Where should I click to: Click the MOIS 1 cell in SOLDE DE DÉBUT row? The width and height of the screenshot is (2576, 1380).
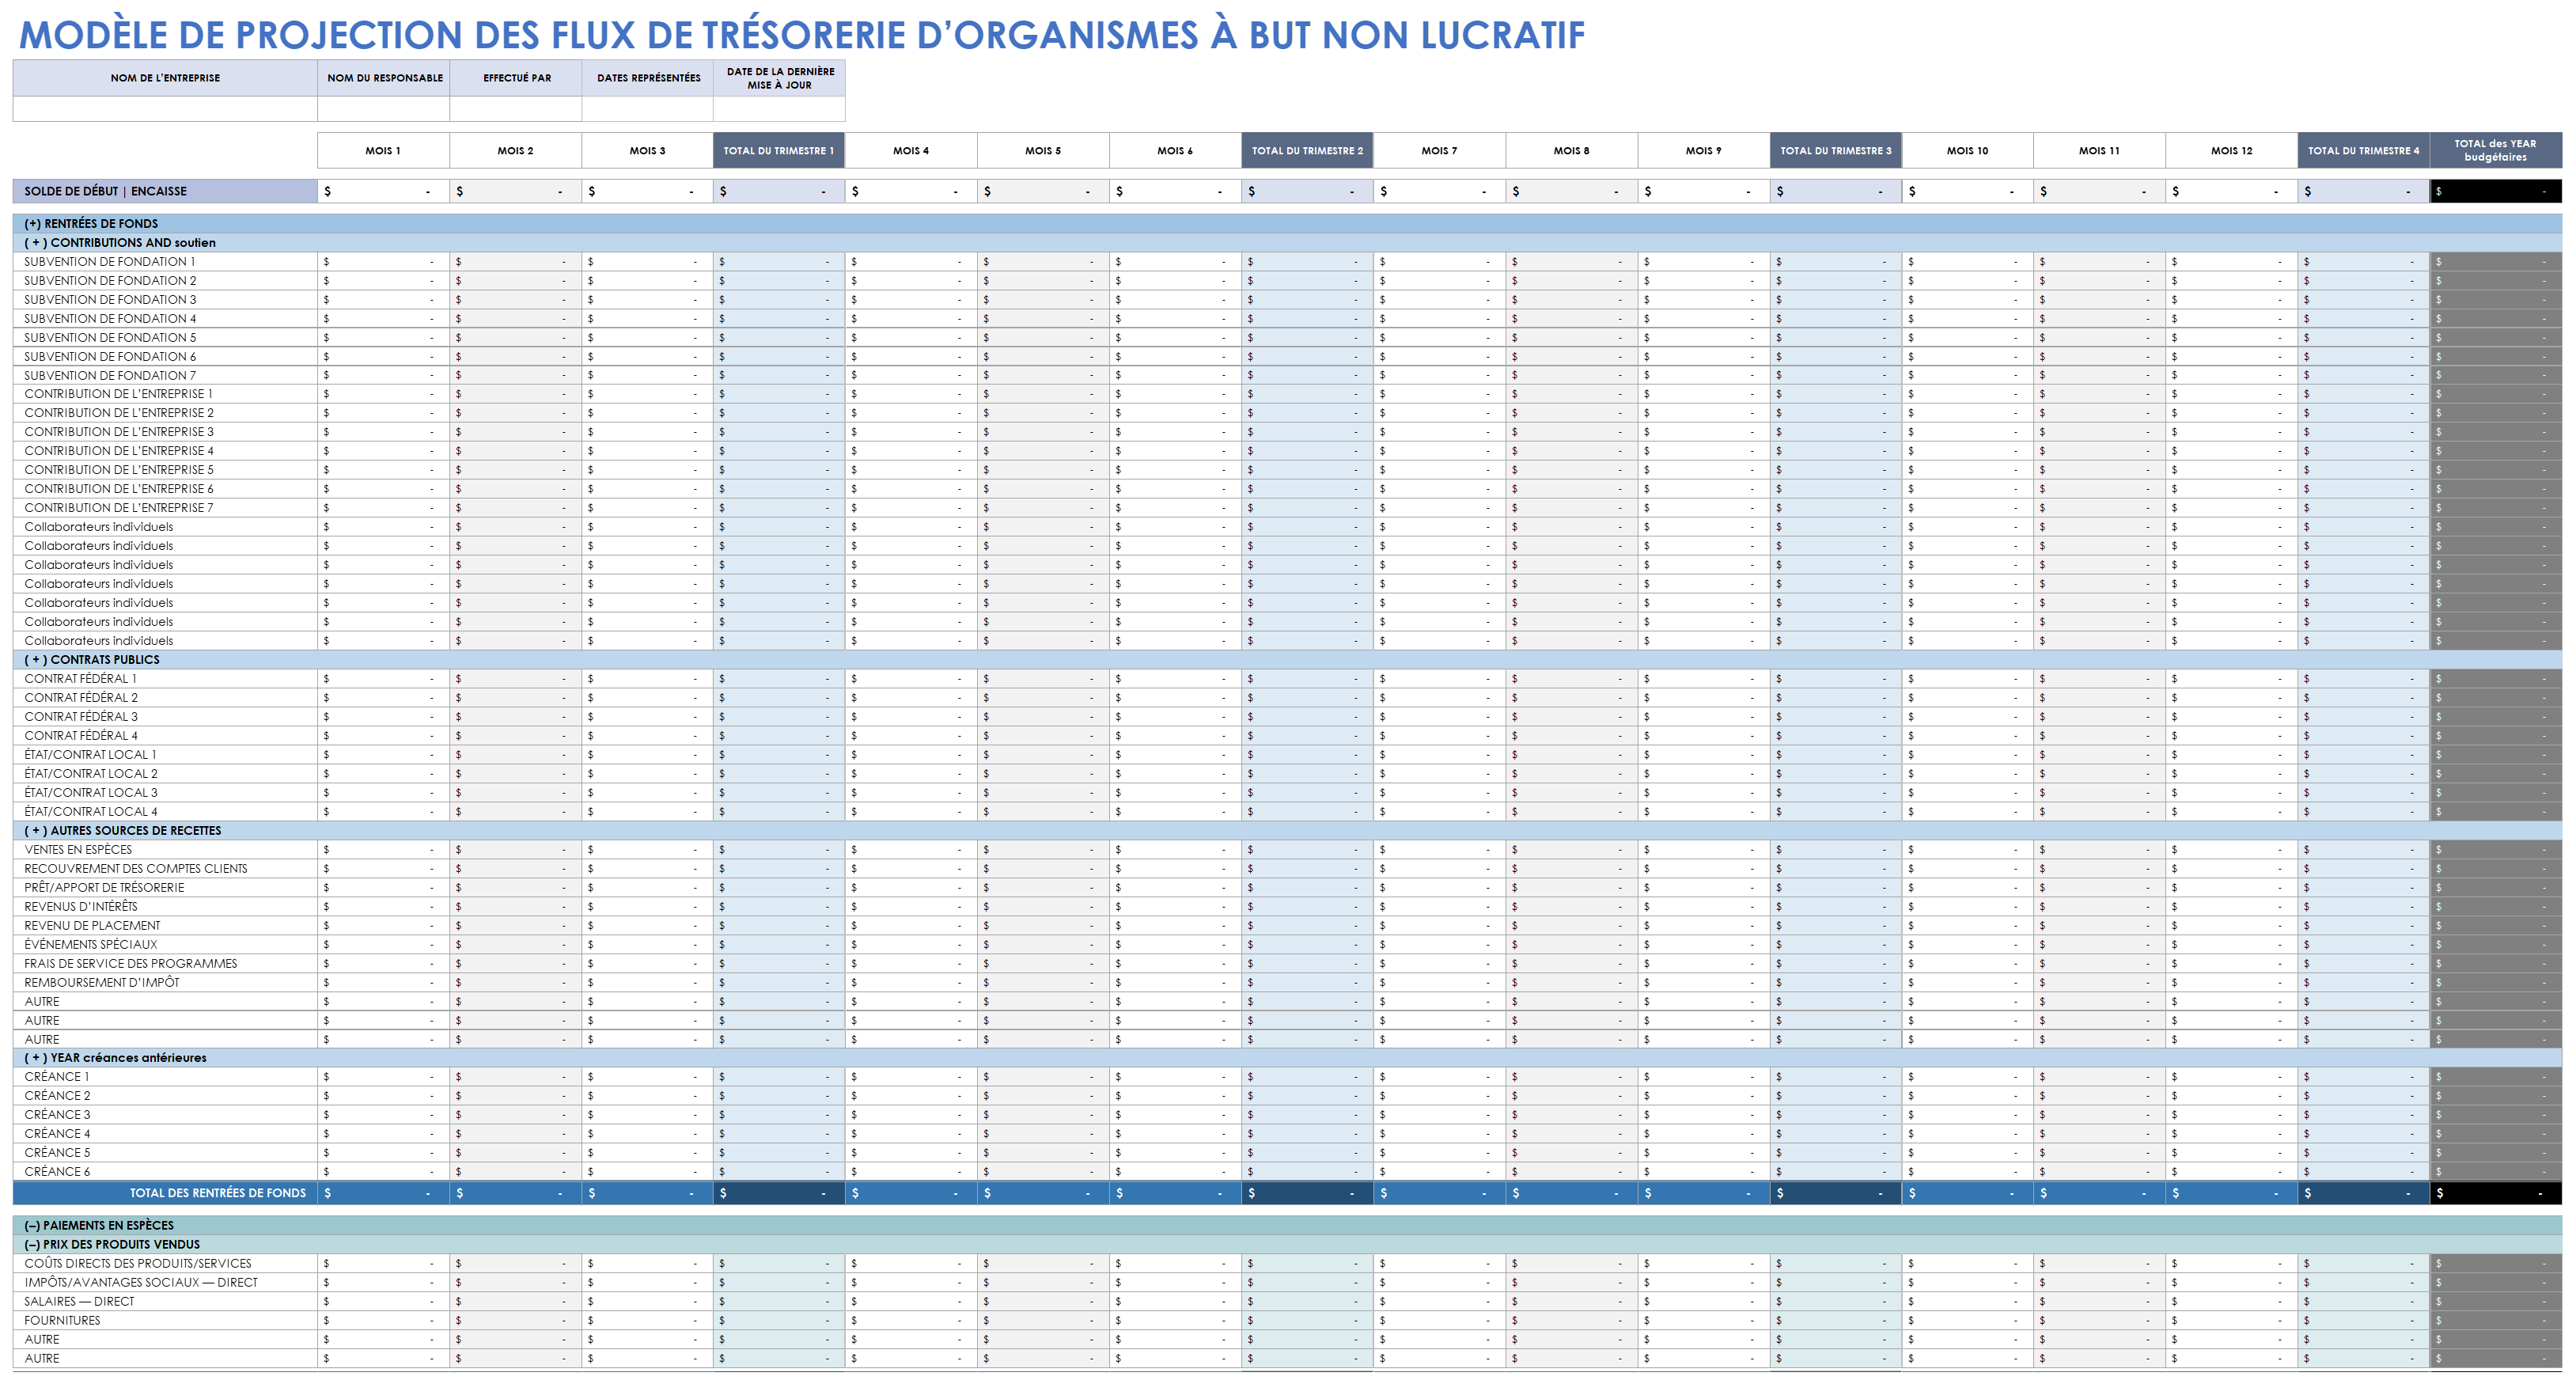[383, 191]
